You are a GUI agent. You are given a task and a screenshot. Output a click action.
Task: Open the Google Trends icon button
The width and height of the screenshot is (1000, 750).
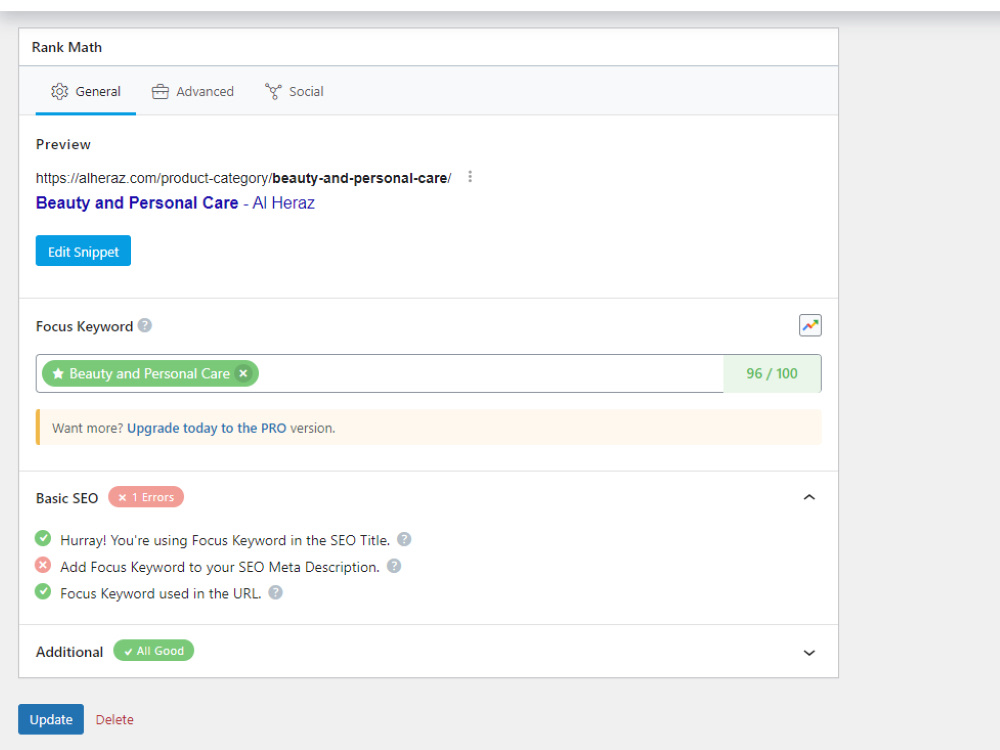tap(810, 325)
